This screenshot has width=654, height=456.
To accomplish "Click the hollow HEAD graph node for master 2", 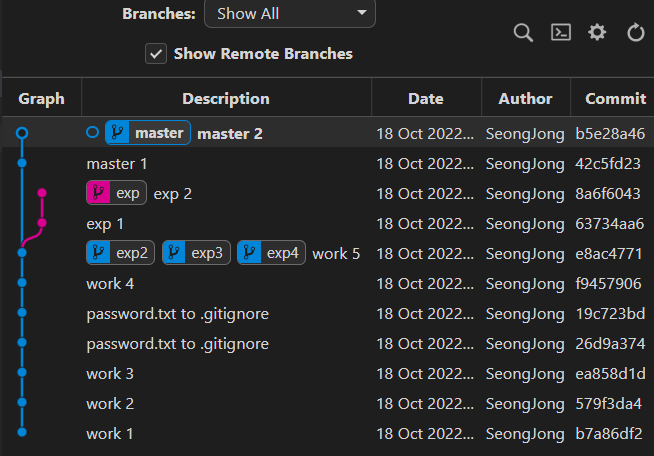I will click(x=22, y=133).
